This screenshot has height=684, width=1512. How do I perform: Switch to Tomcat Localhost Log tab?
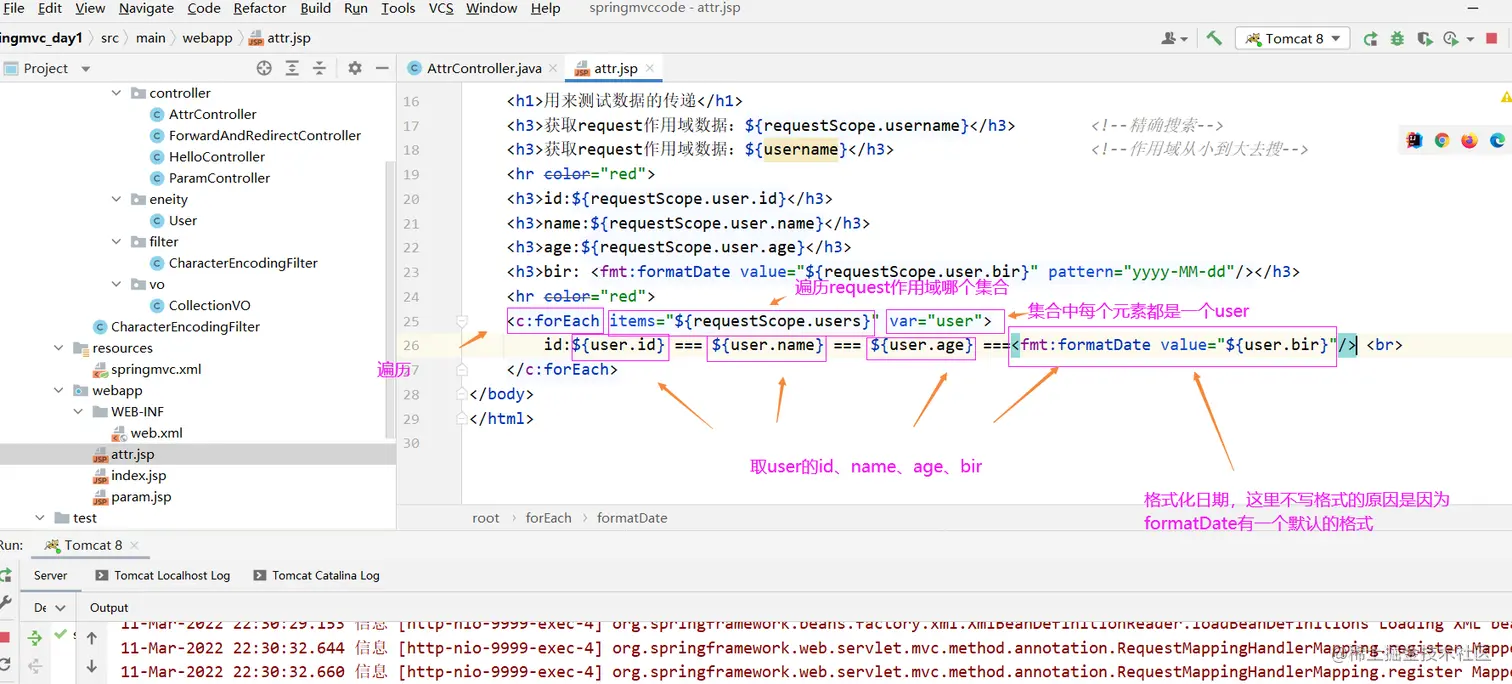click(164, 576)
